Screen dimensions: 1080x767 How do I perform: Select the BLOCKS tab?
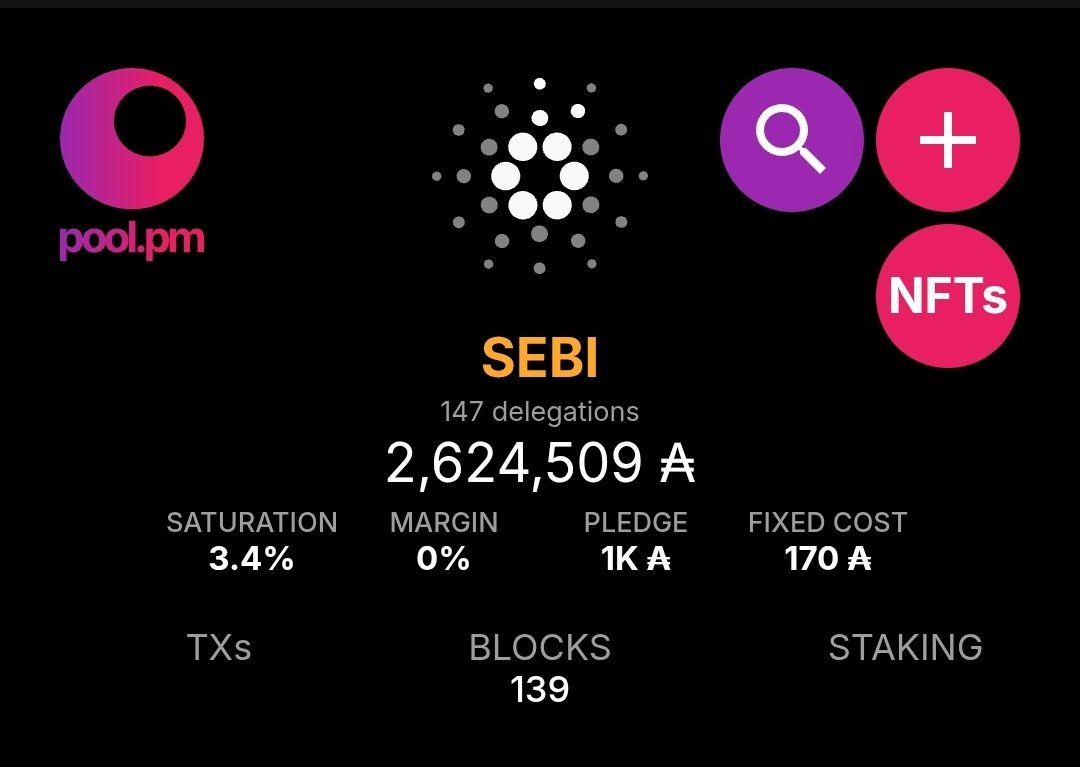click(x=540, y=648)
